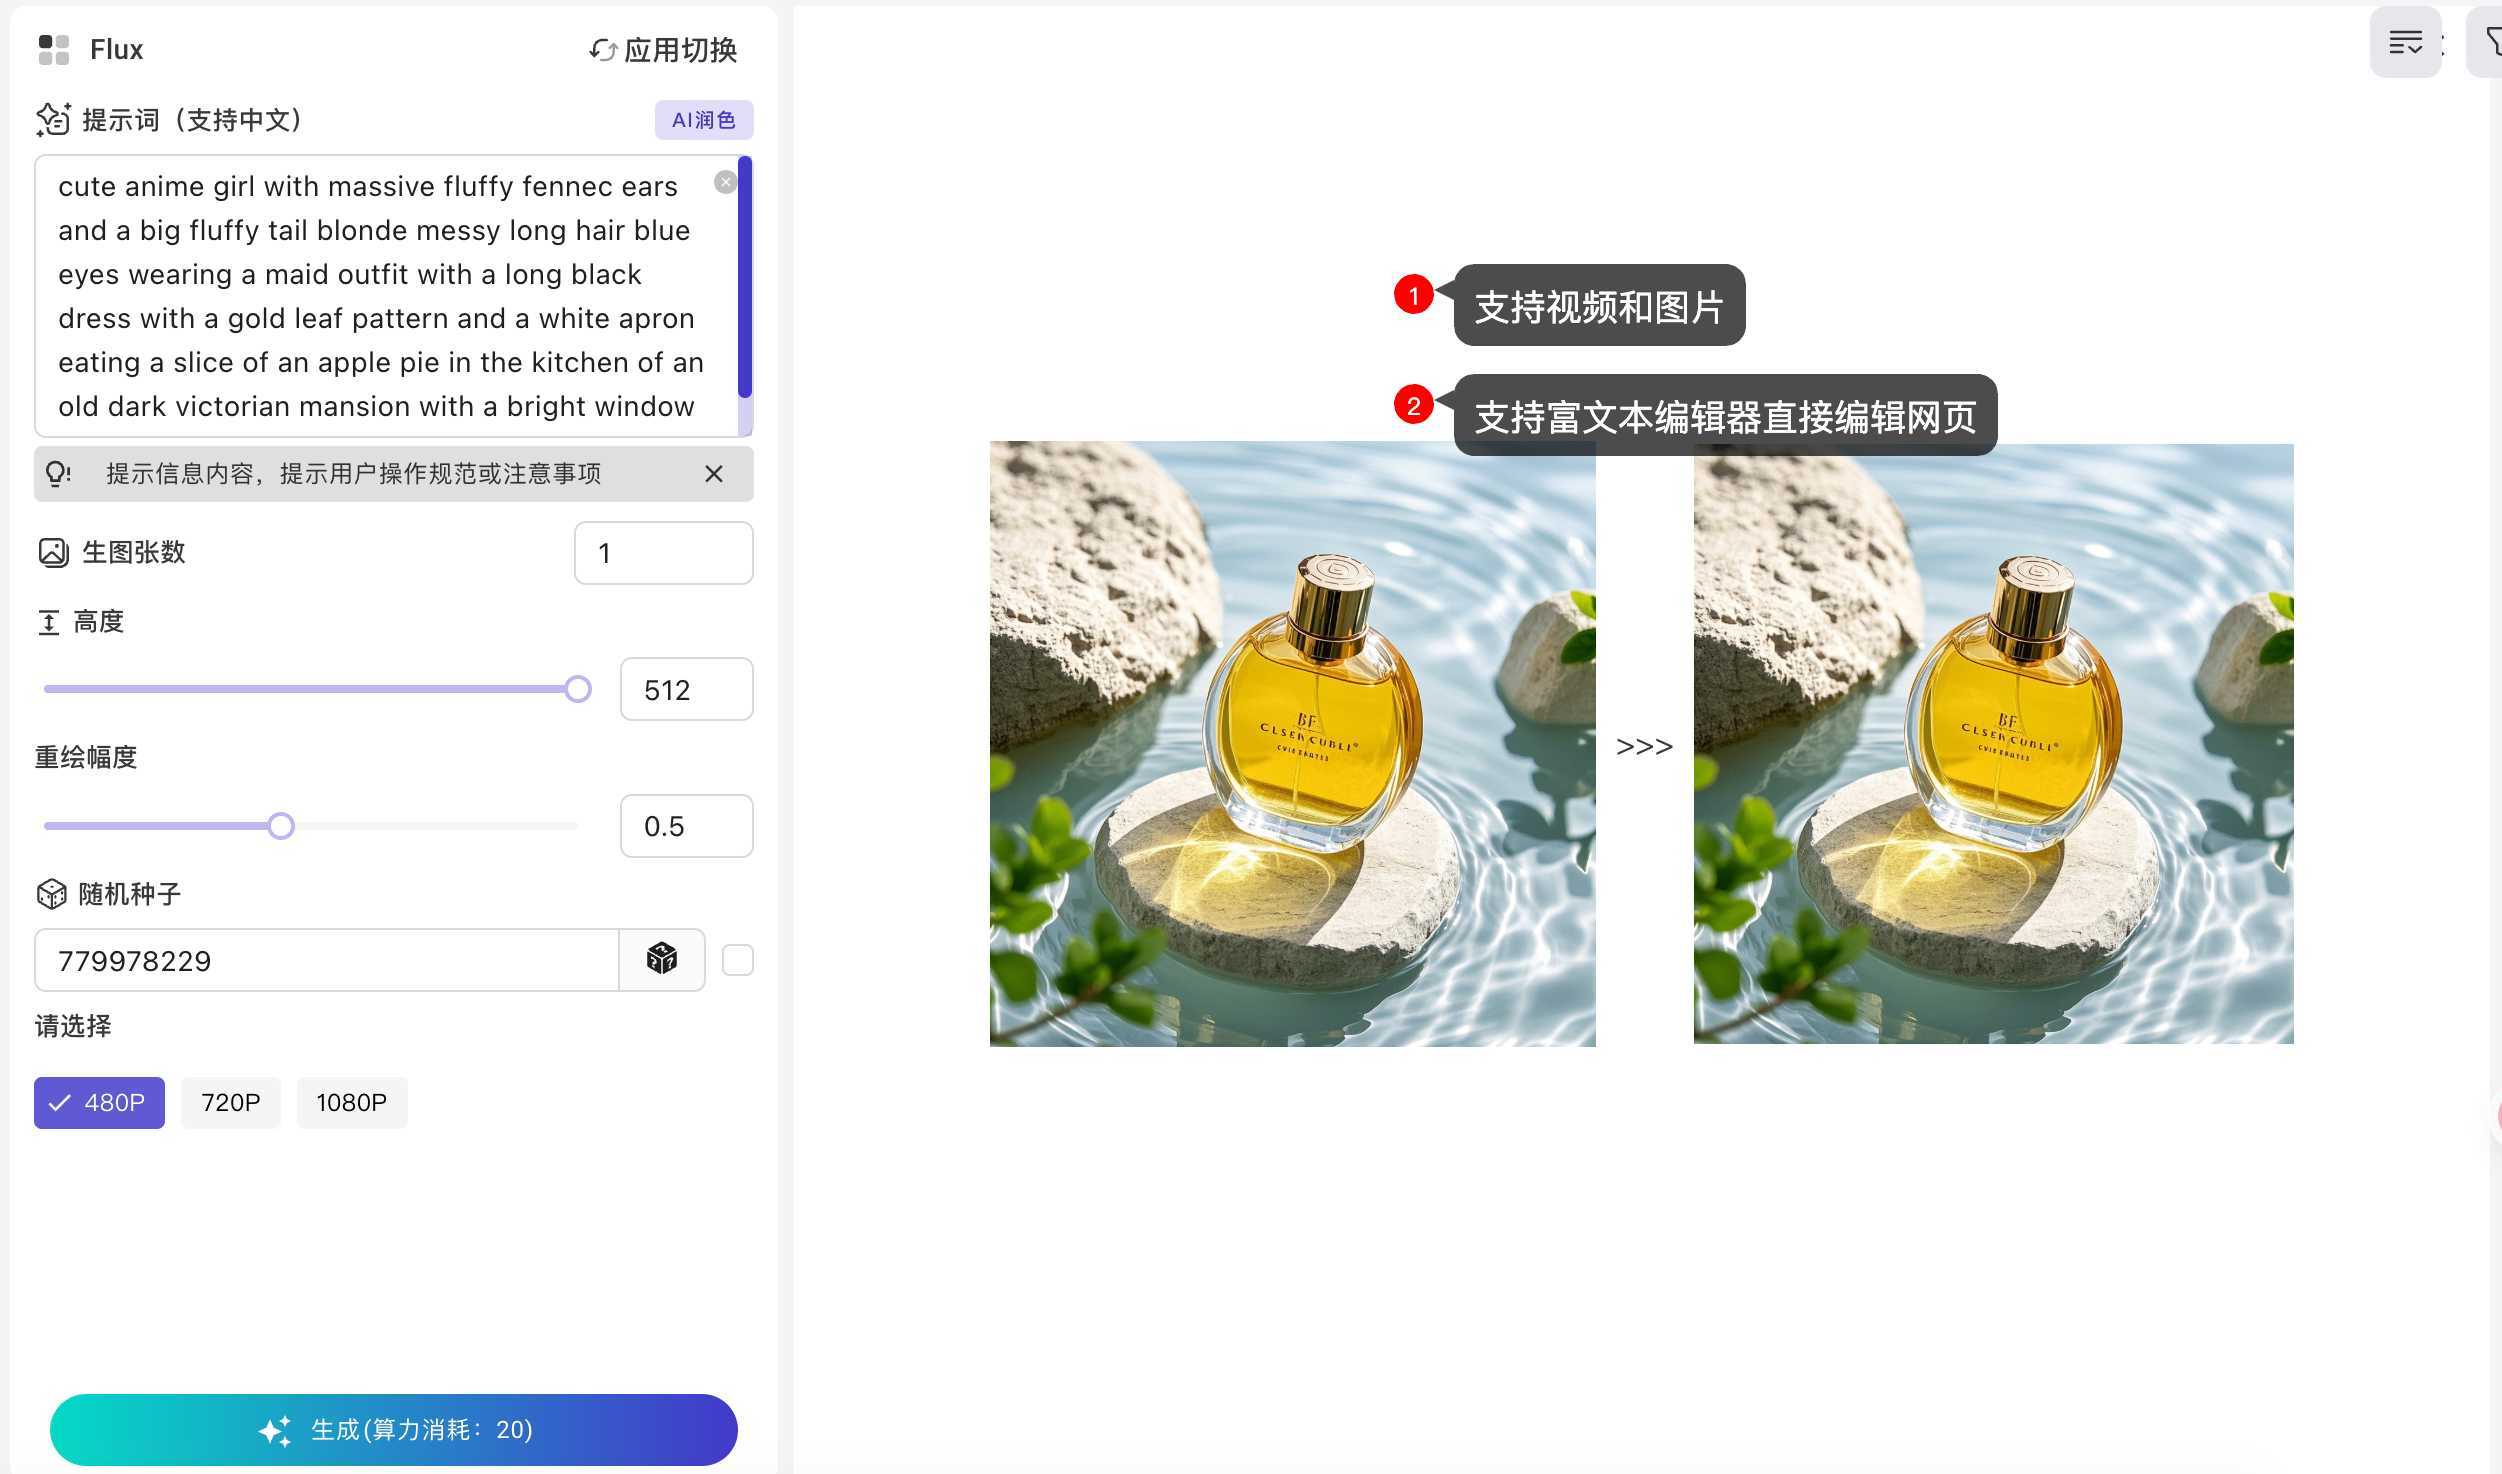
Task: Open the list-sort icon at top right
Action: pyautogui.click(x=2405, y=43)
